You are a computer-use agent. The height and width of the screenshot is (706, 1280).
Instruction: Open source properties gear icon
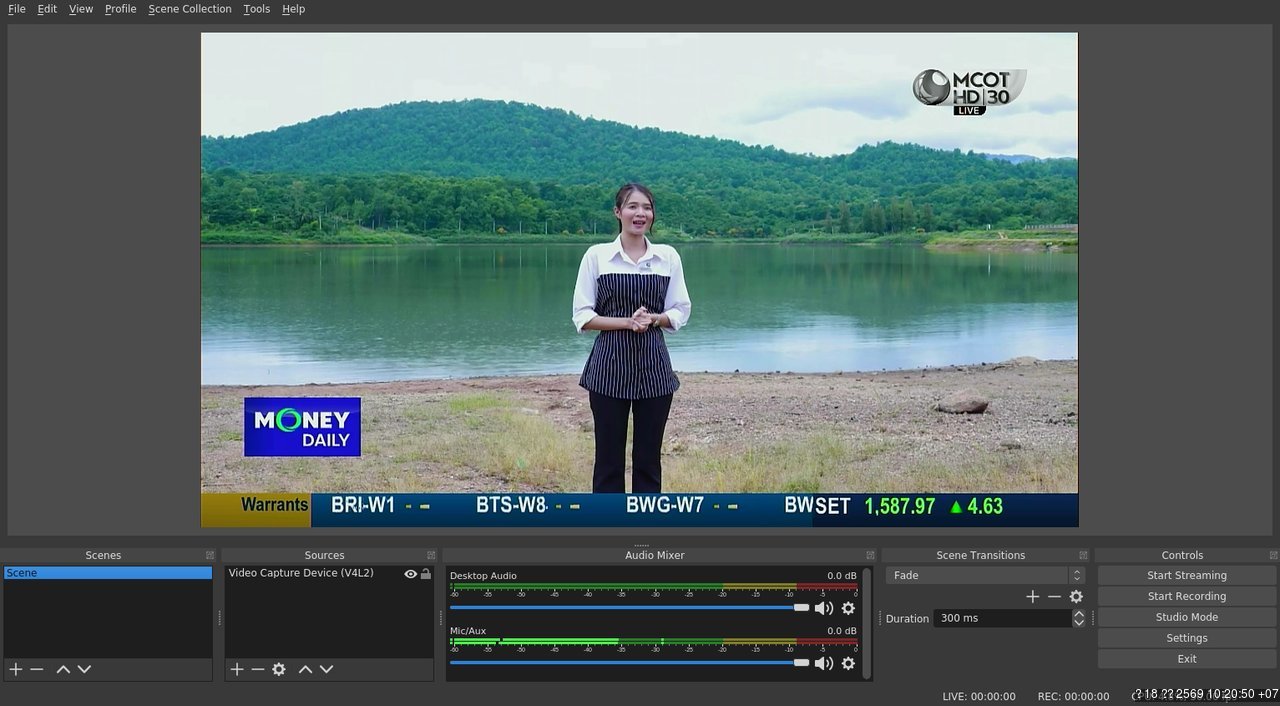279,669
